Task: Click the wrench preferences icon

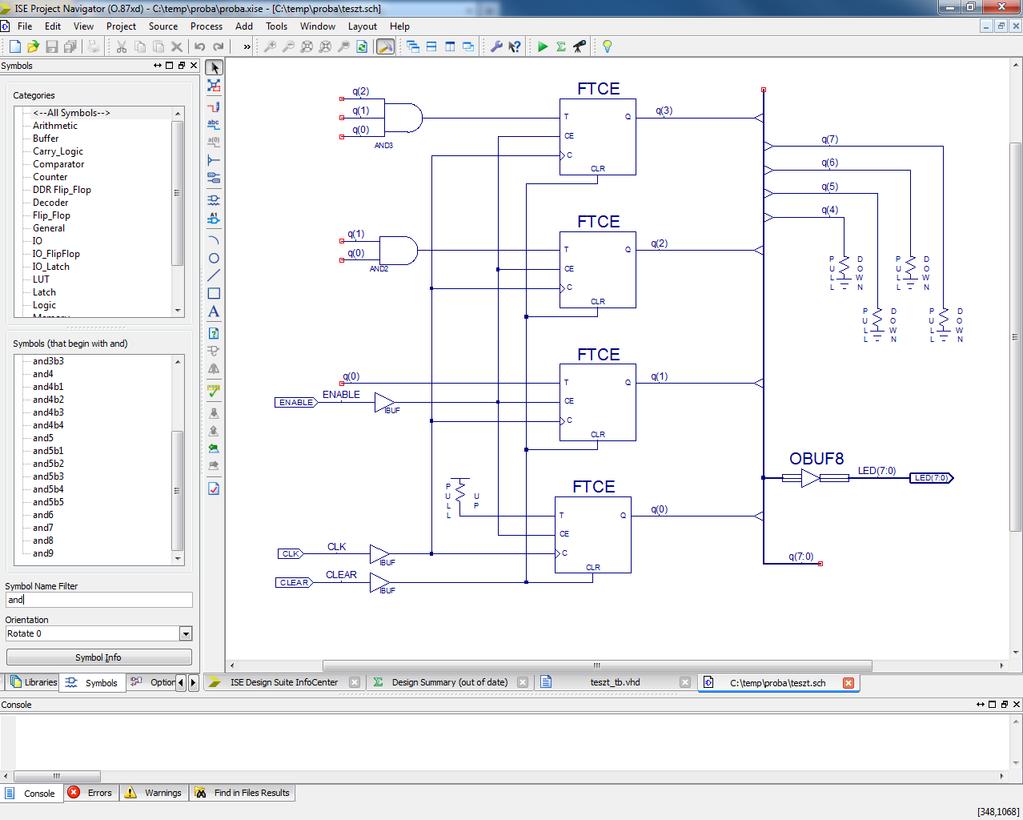Action: (496, 46)
